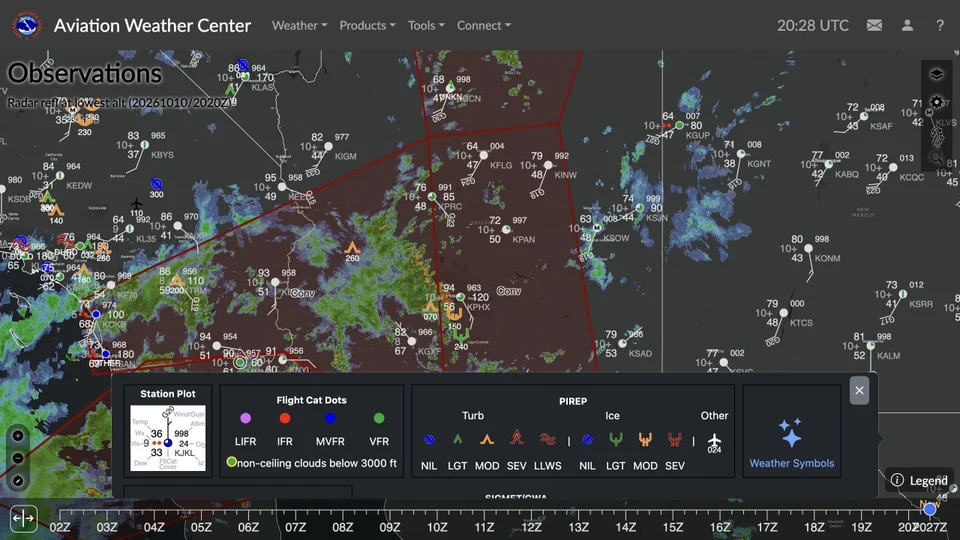The image size is (960, 540).
Task: Jump timeline to 15Z
Action: click(672, 527)
